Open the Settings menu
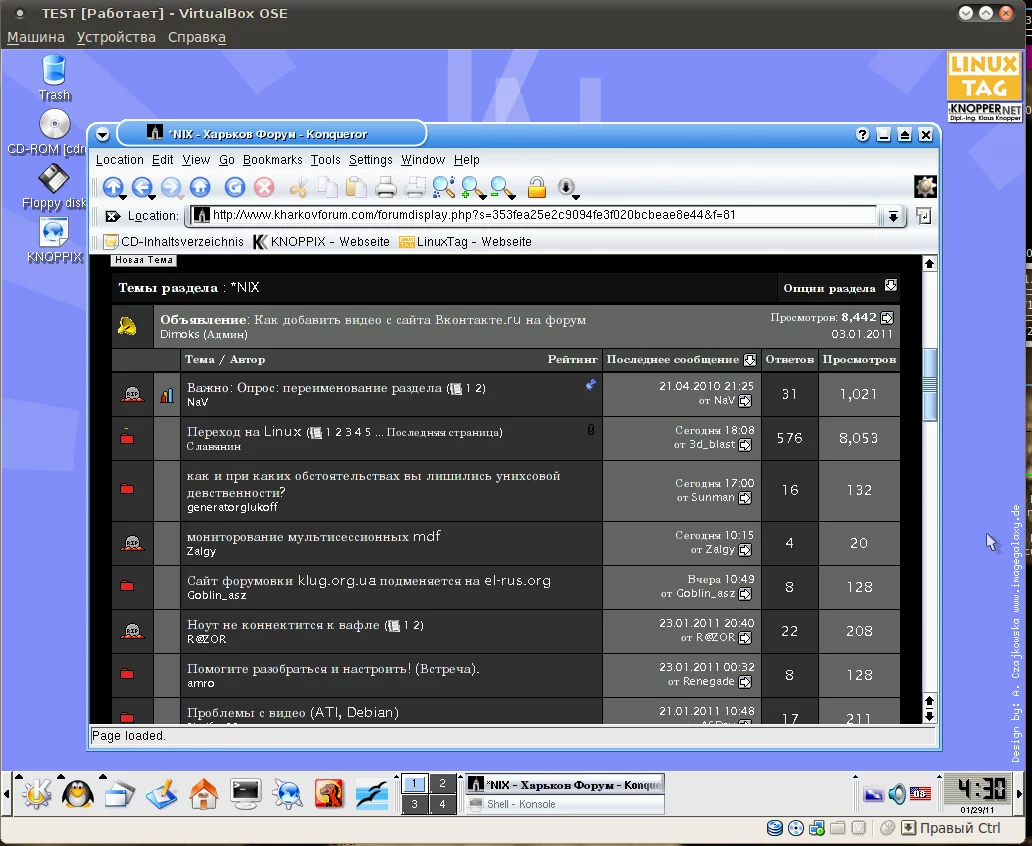Screen dimensions: 1032x846 coord(371,160)
